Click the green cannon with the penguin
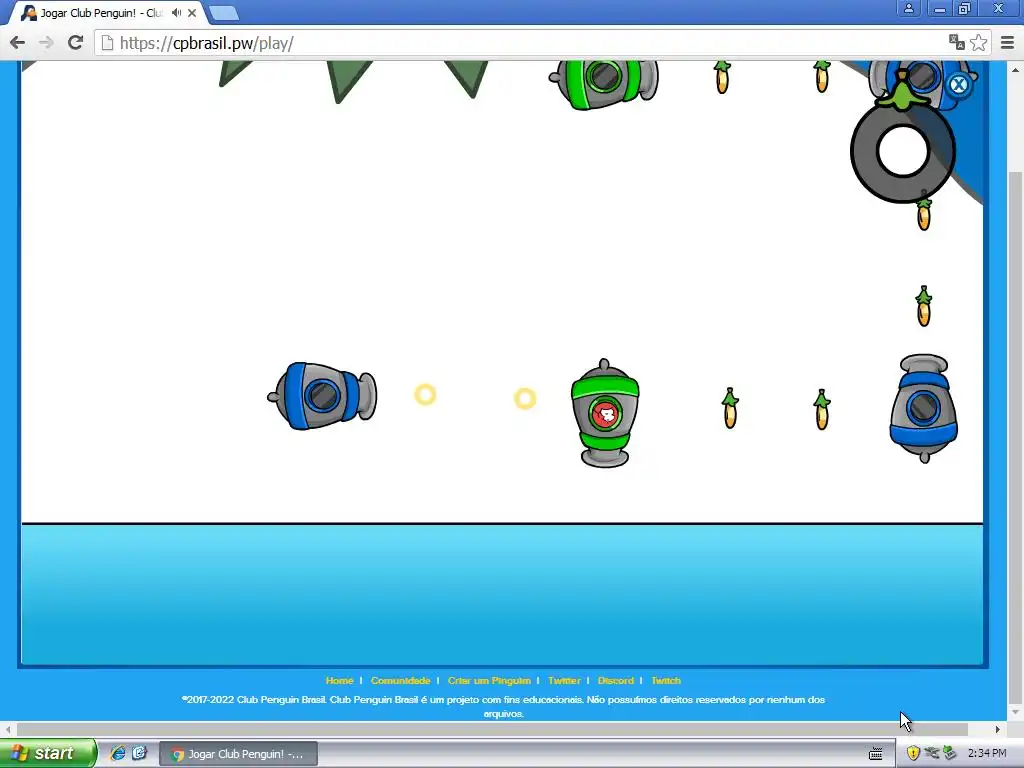The width and height of the screenshot is (1024, 768). [x=605, y=413]
